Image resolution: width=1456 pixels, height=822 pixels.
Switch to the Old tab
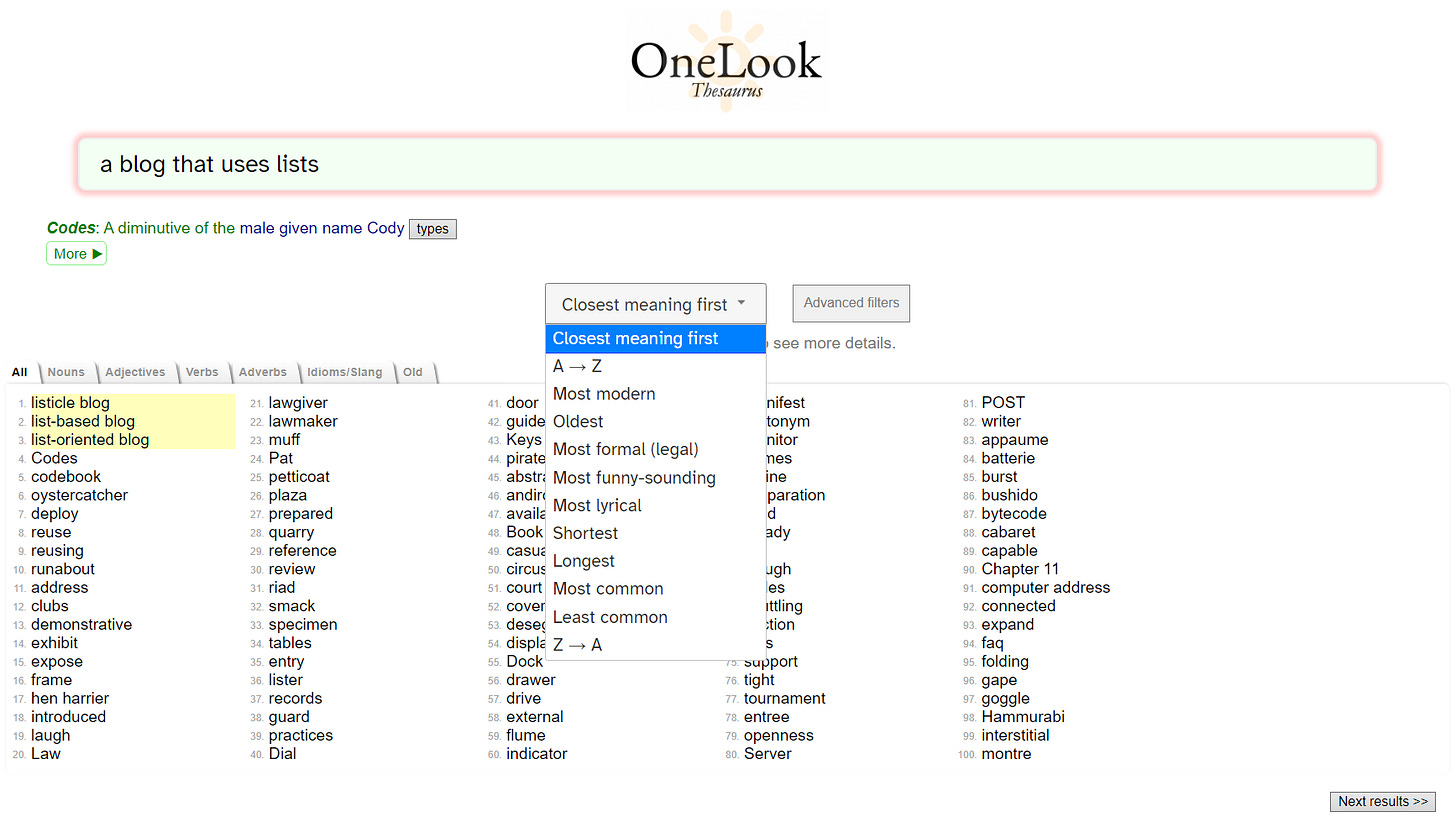[413, 372]
